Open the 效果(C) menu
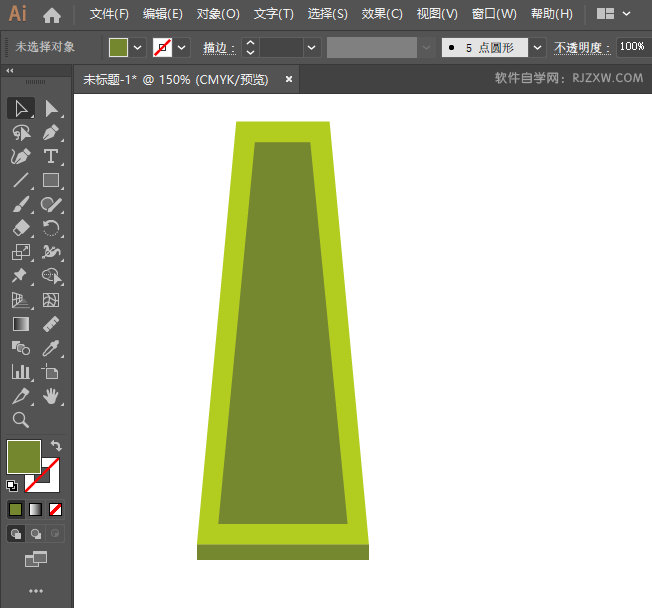This screenshot has width=652, height=608. [x=382, y=14]
